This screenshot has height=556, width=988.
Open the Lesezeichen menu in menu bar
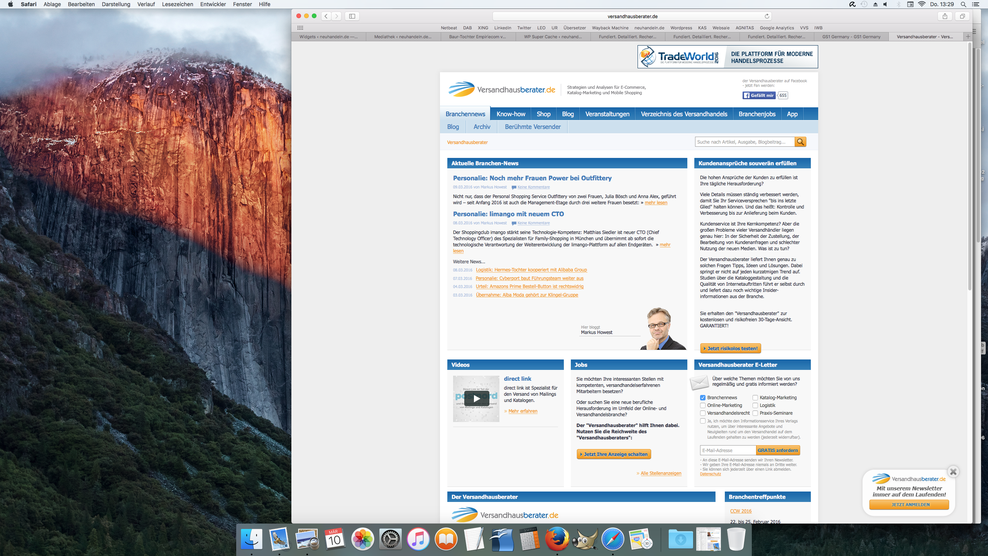click(177, 4)
